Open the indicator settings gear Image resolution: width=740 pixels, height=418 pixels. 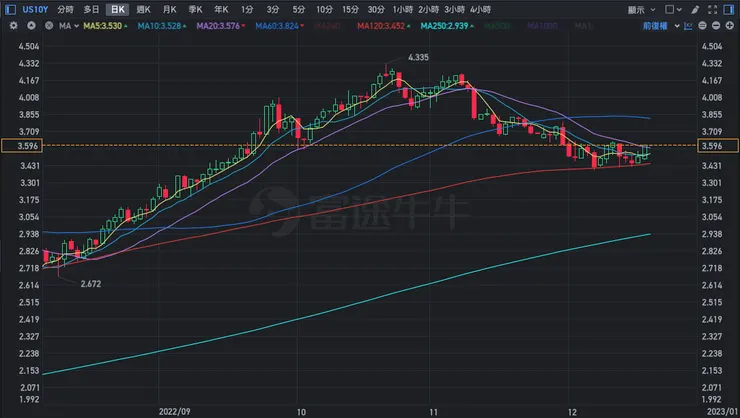(x=14, y=26)
